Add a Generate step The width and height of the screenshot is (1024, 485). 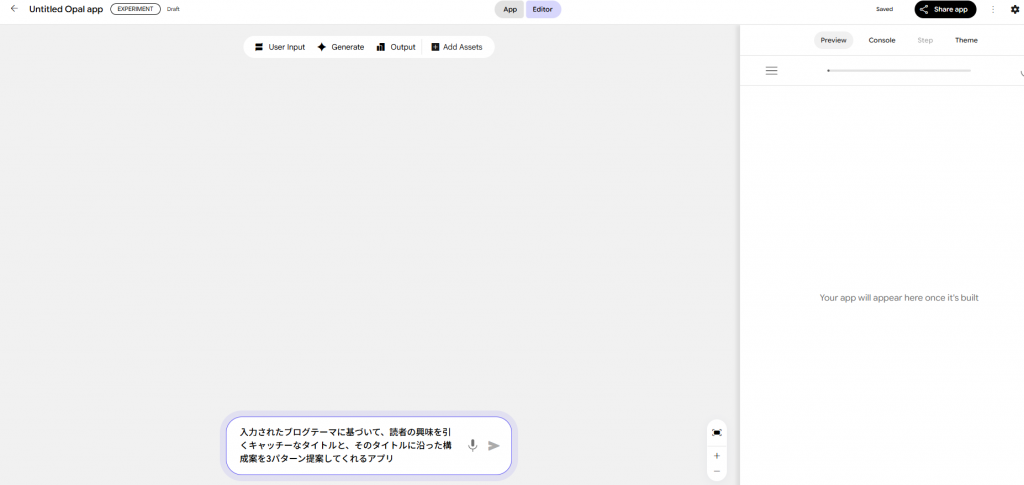pos(341,47)
